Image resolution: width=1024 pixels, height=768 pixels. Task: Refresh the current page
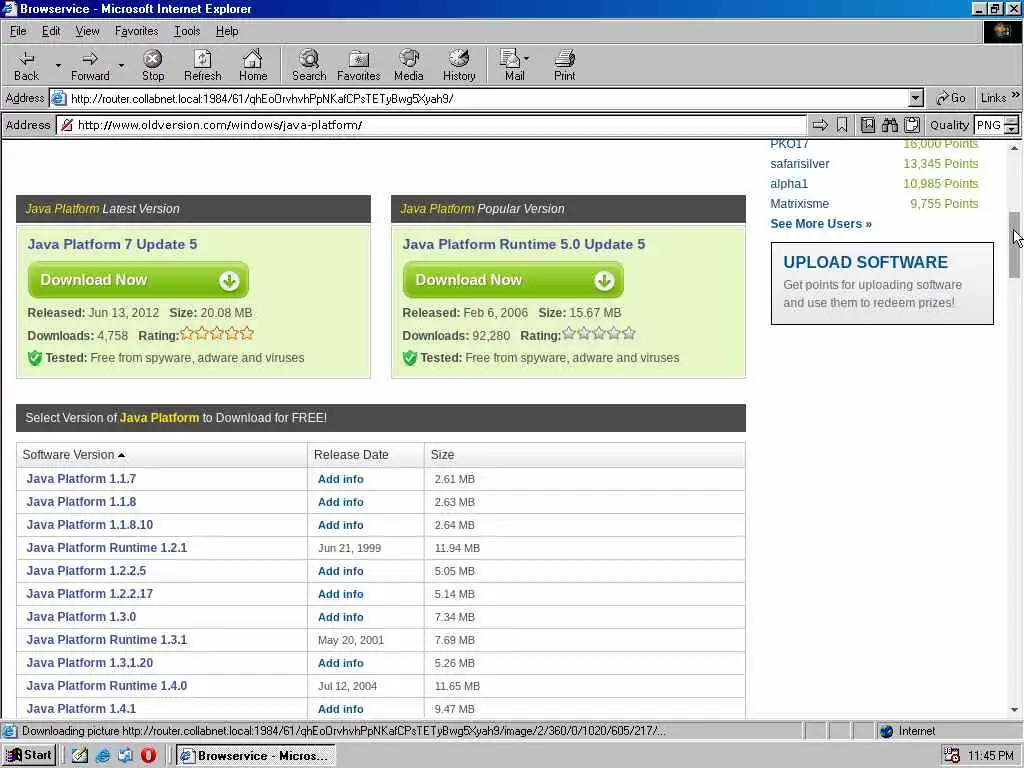pyautogui.click(x=202, y=65)
